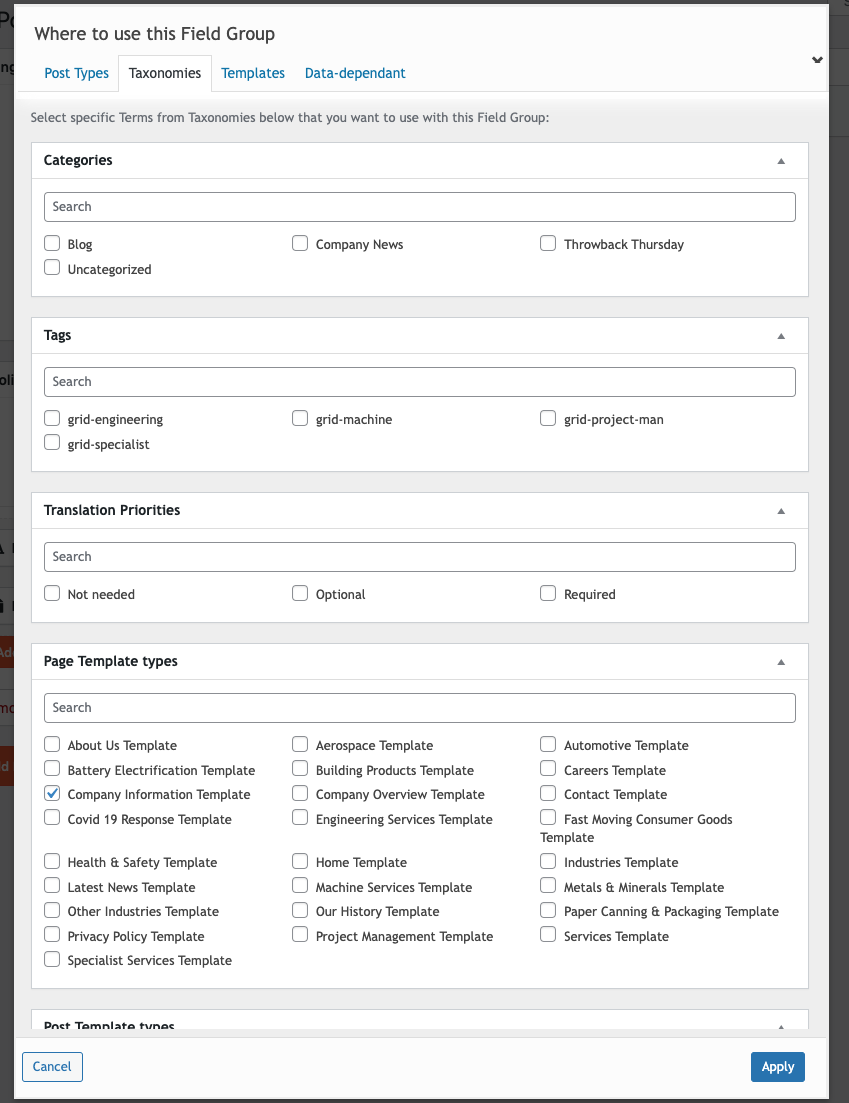Enable the grid-machine tag checkbox
The height and width of the screenshot is (1103, 849).
point(300,419)
